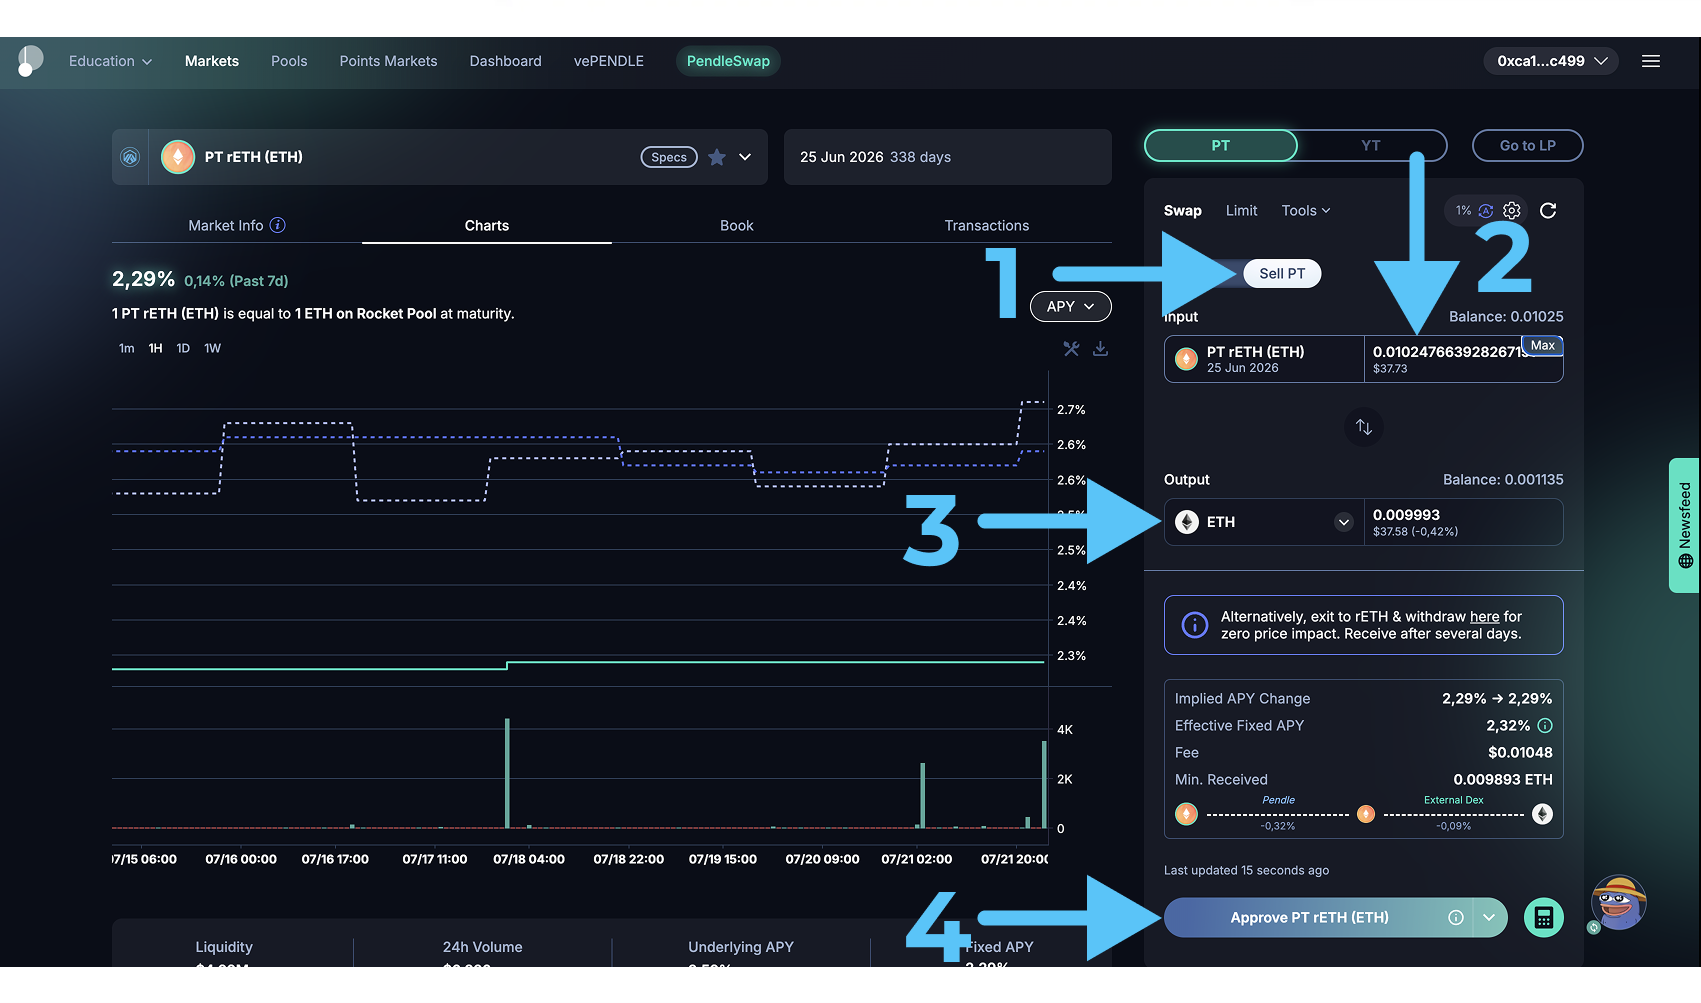Open wallet 0xca1...c499 dropdown

[x=1550, y=61]
